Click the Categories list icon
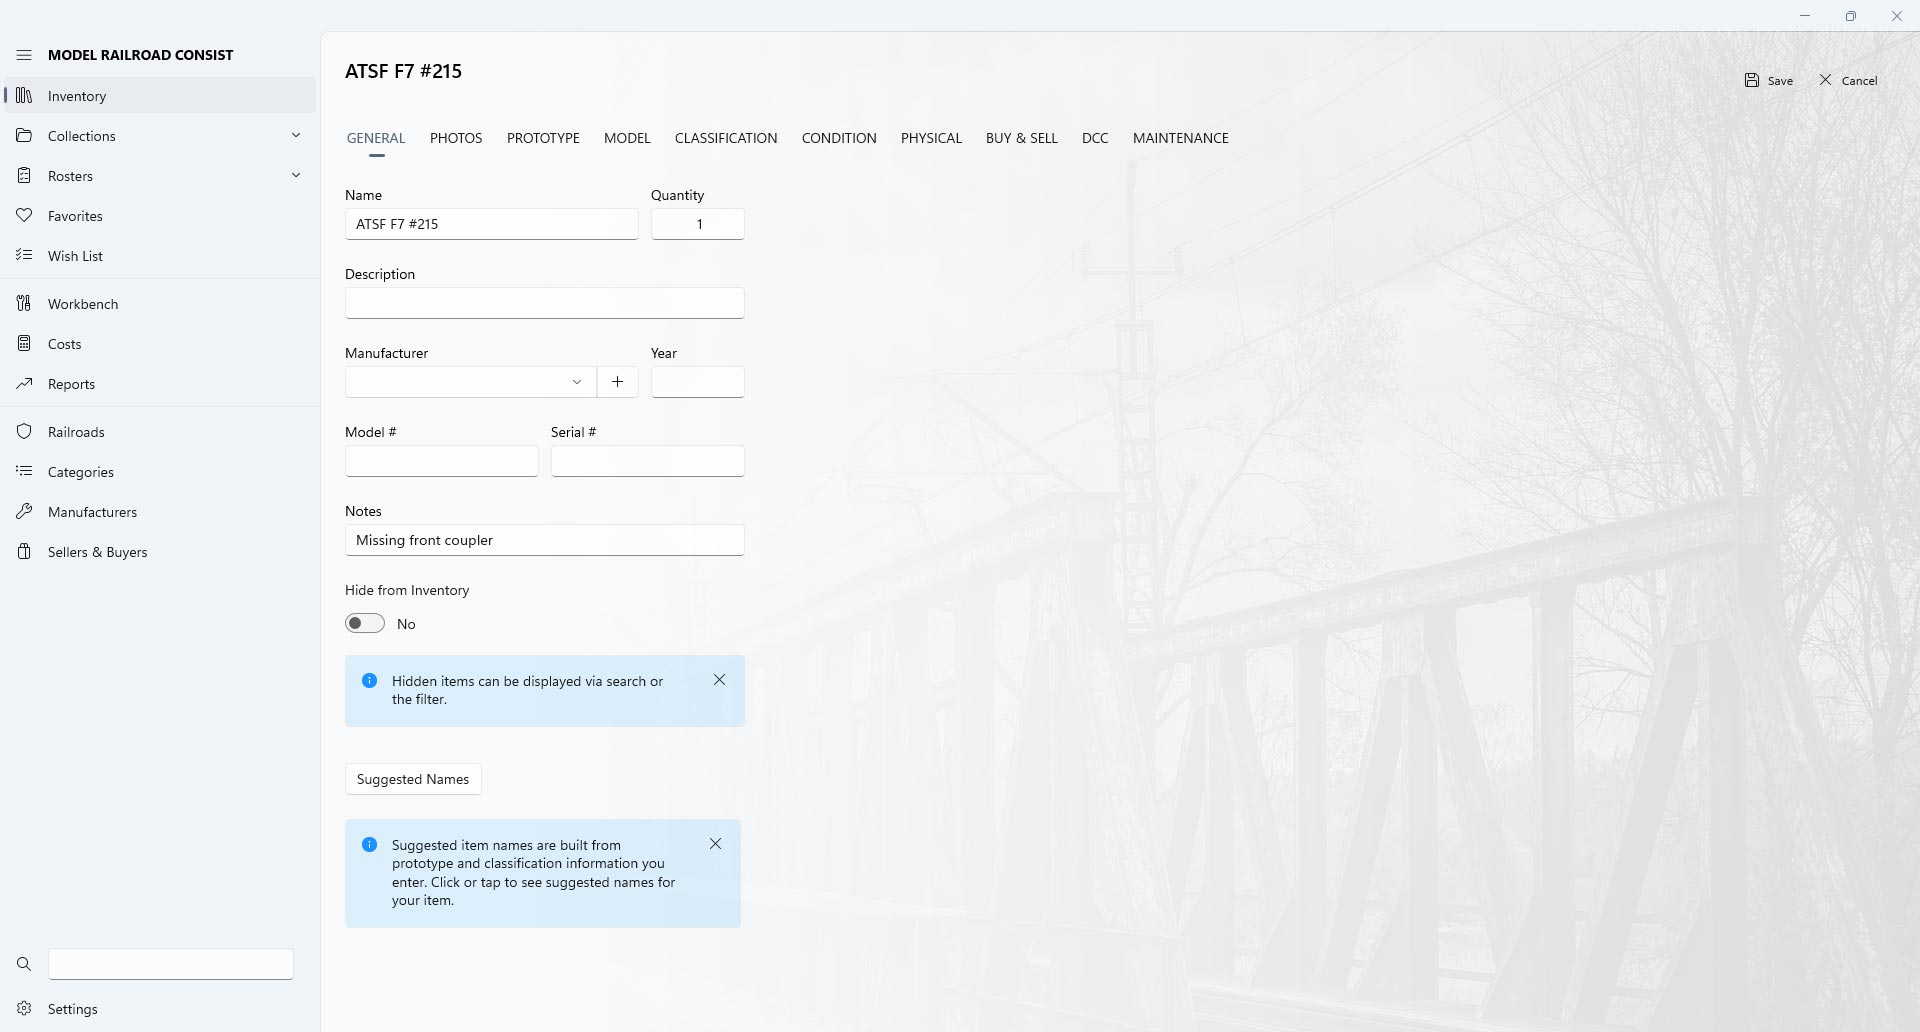Screen dimensions: 1920x1032 24,472
